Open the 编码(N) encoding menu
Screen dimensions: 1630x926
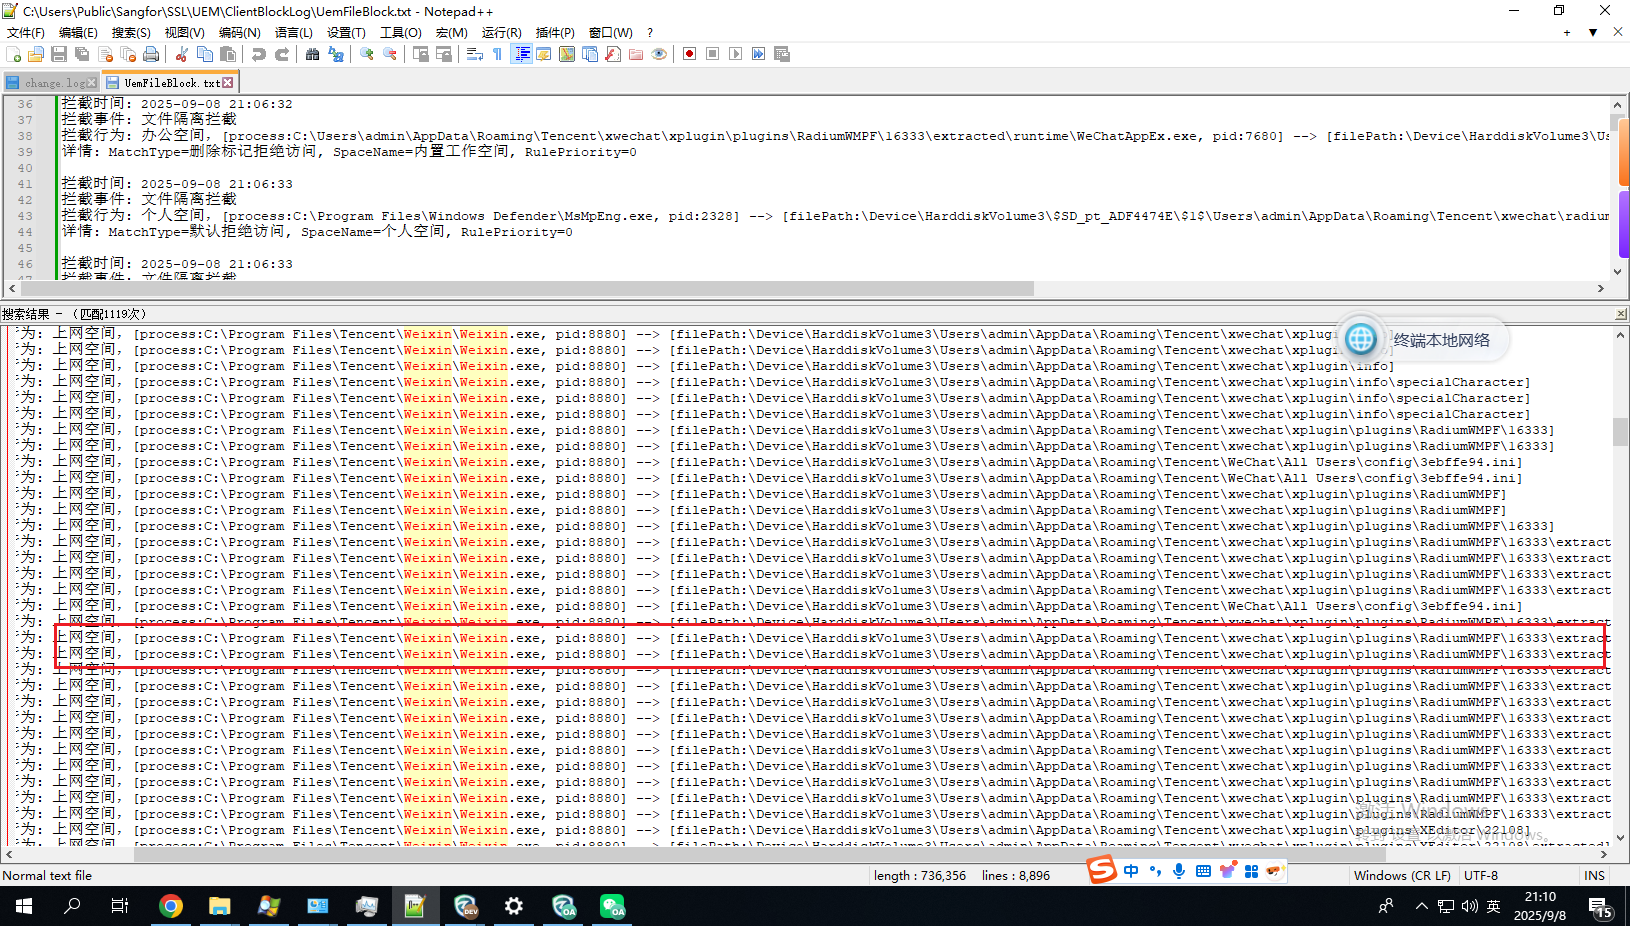(239, 33)
